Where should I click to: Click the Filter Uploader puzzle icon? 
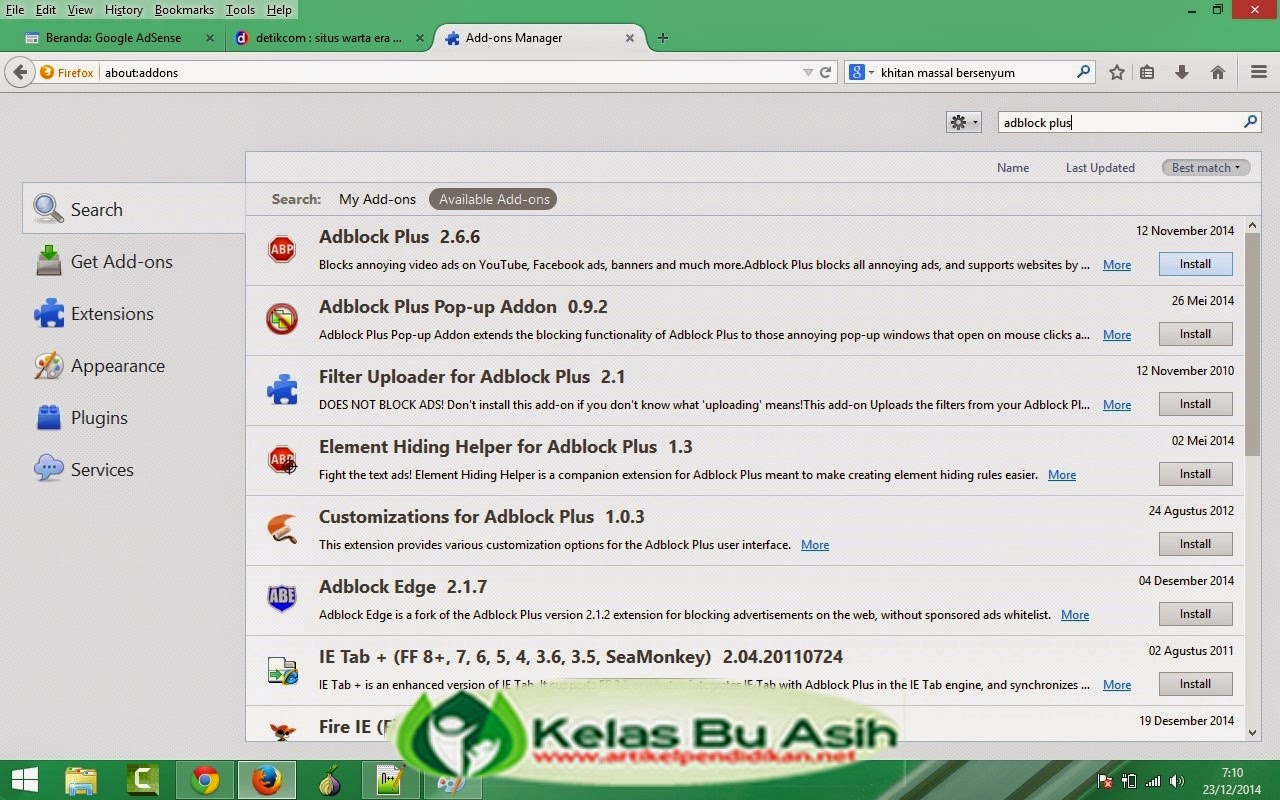[282, 389]
